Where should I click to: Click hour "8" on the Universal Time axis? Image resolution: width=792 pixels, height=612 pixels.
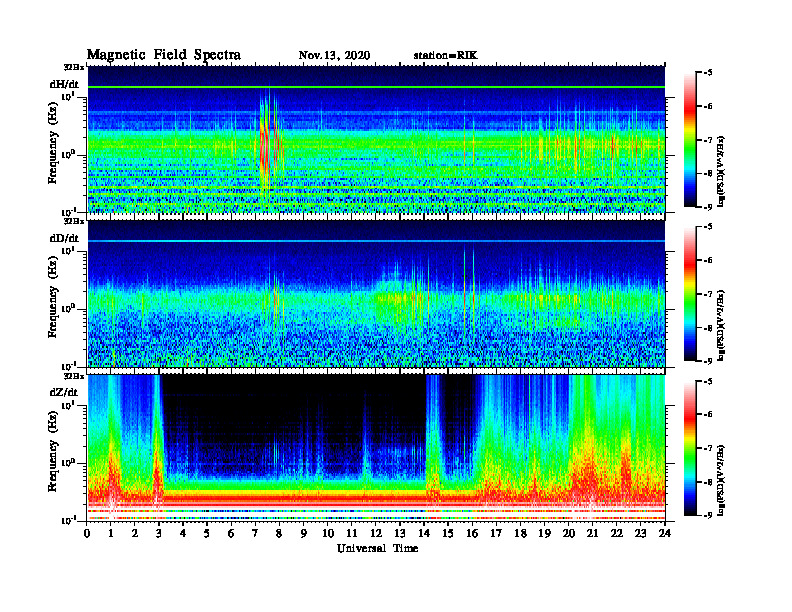click(279, 533)
